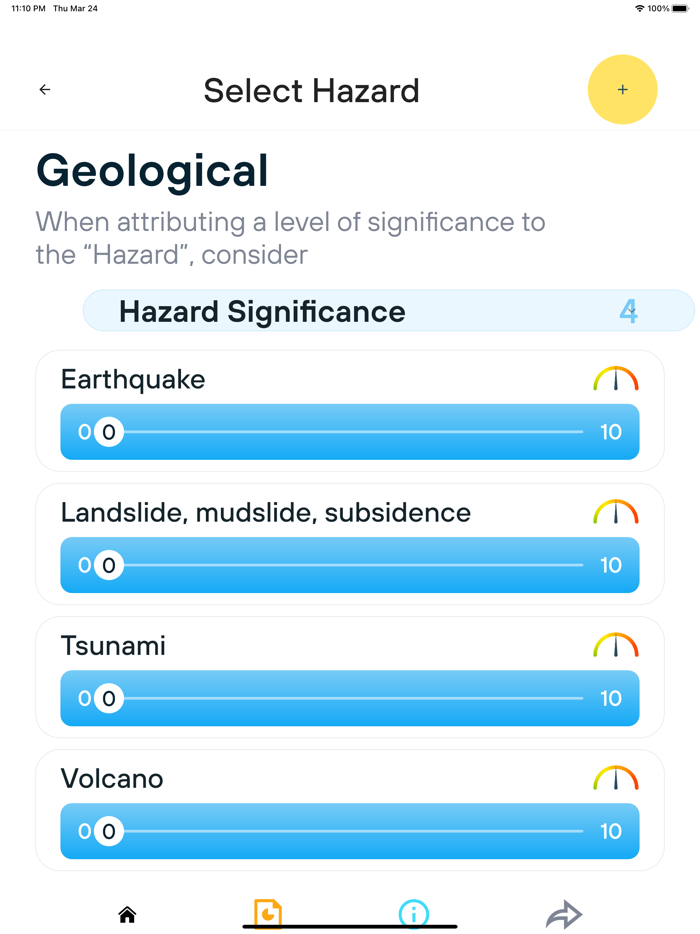This screenshot has height=934, width=700.
Task: Tap the Tsunami gauge meter icon
Action: 615,645
